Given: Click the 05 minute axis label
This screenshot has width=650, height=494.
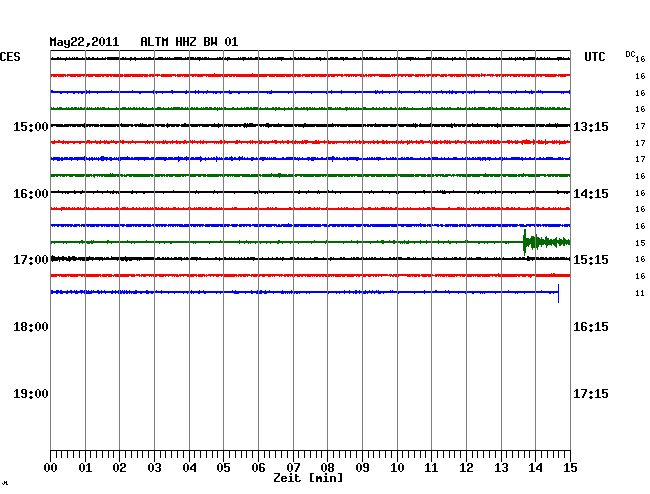Looking at the screenshot, I should tap(223, 468).
